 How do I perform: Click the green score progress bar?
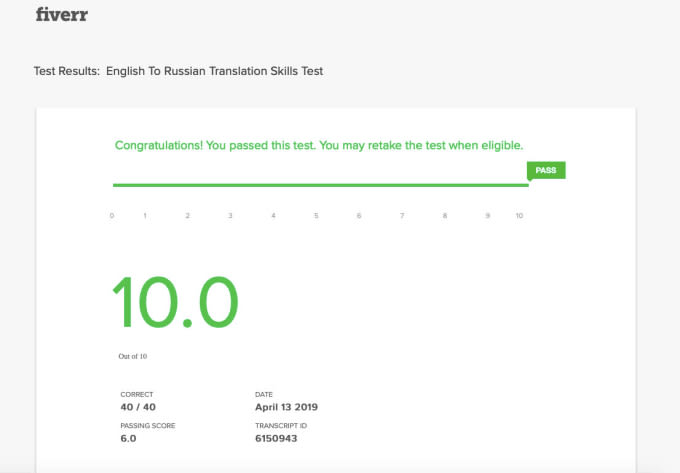tap(320, 185)
